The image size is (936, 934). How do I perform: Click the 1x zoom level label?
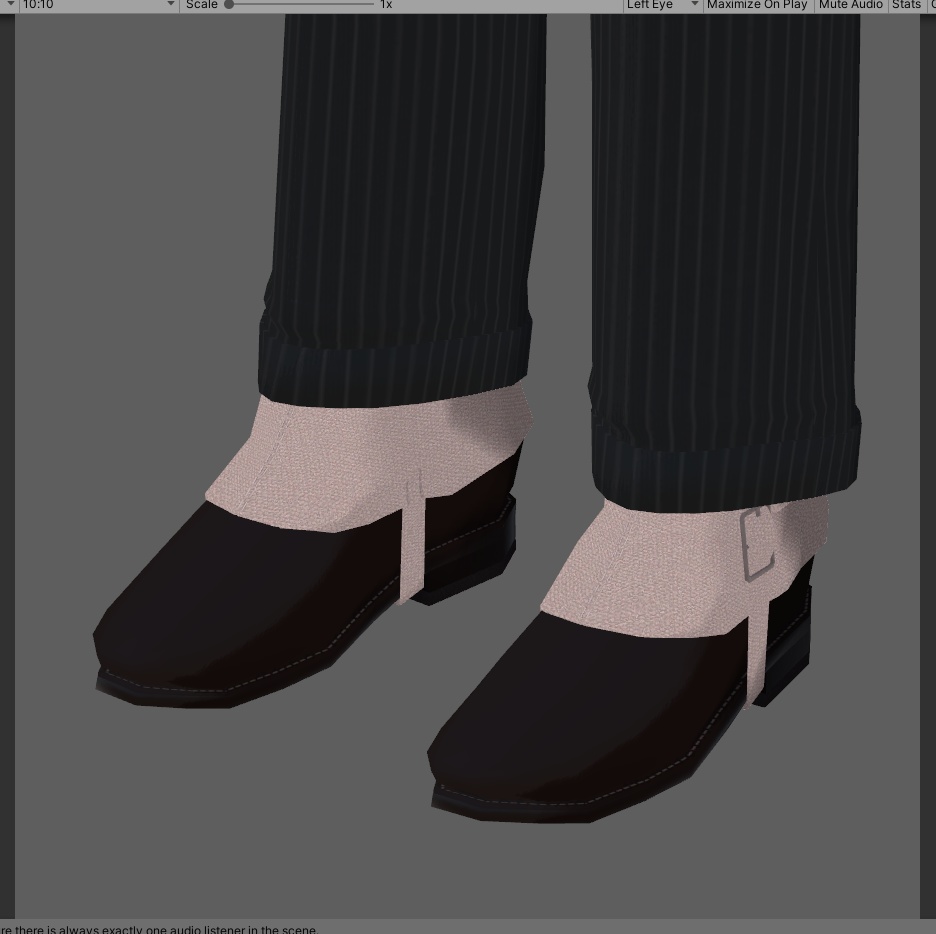386,5
